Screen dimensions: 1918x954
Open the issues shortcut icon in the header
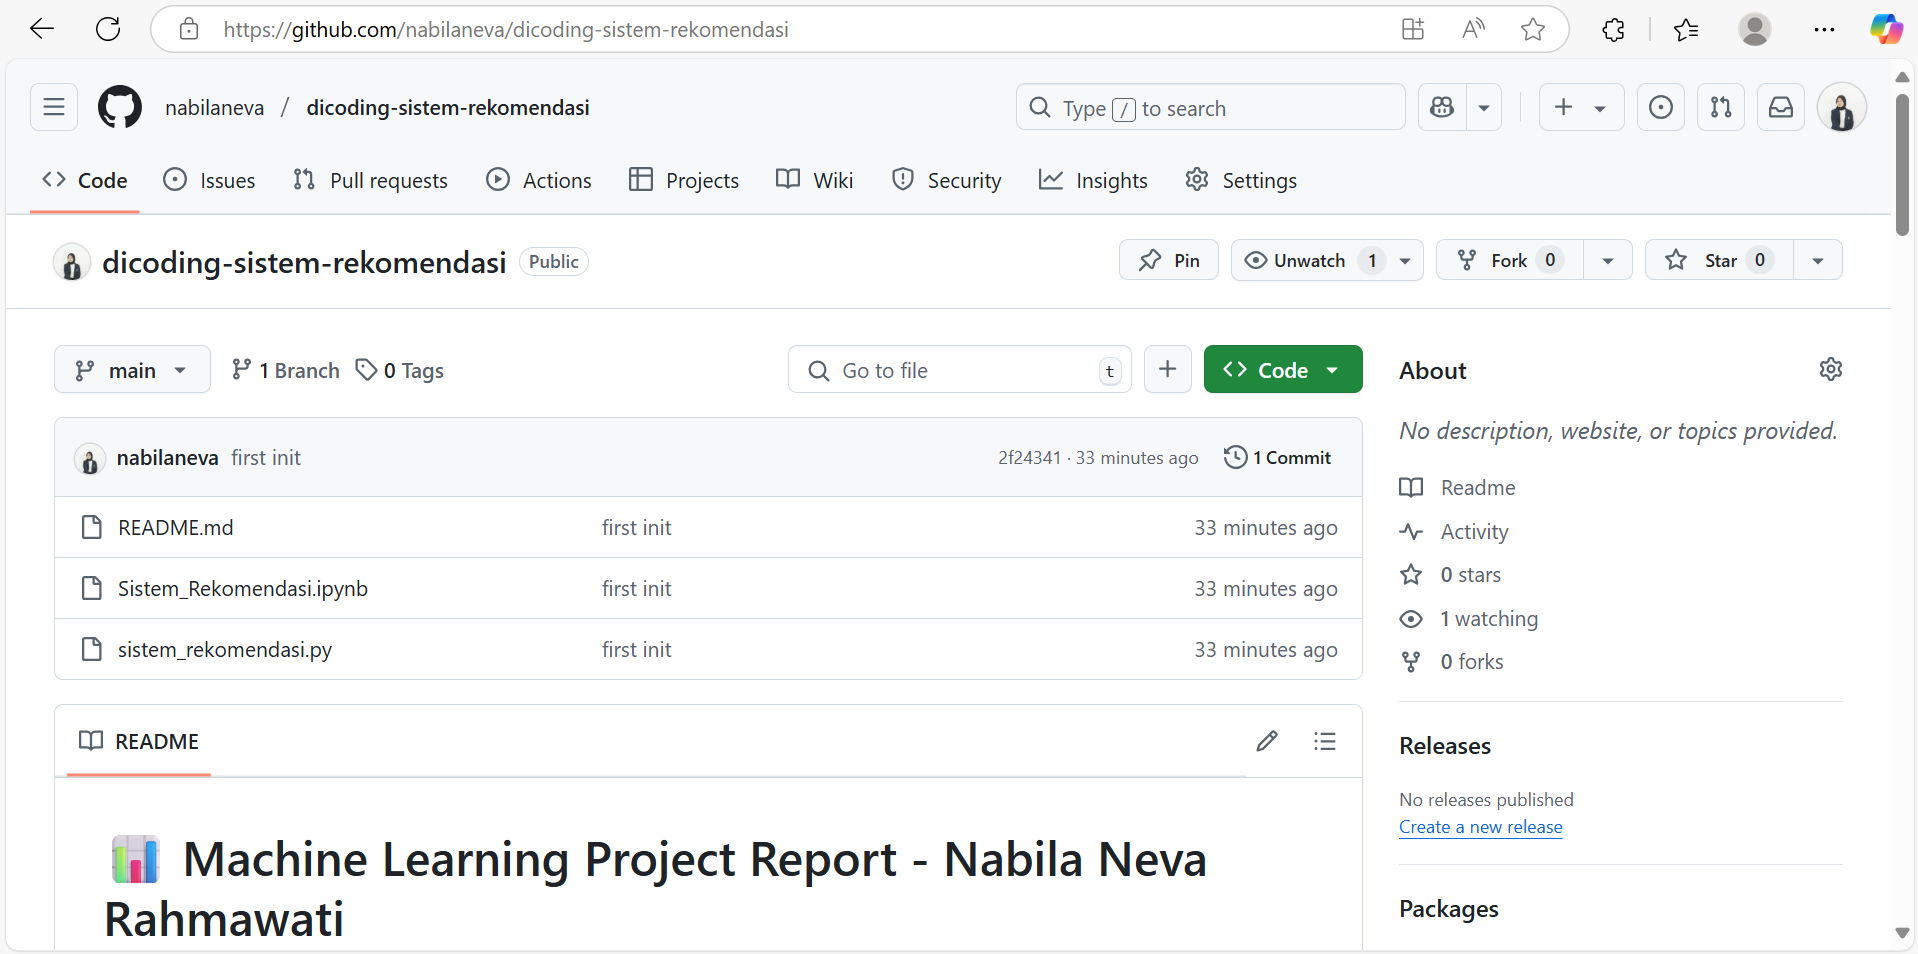click(x=1661, y=107)
